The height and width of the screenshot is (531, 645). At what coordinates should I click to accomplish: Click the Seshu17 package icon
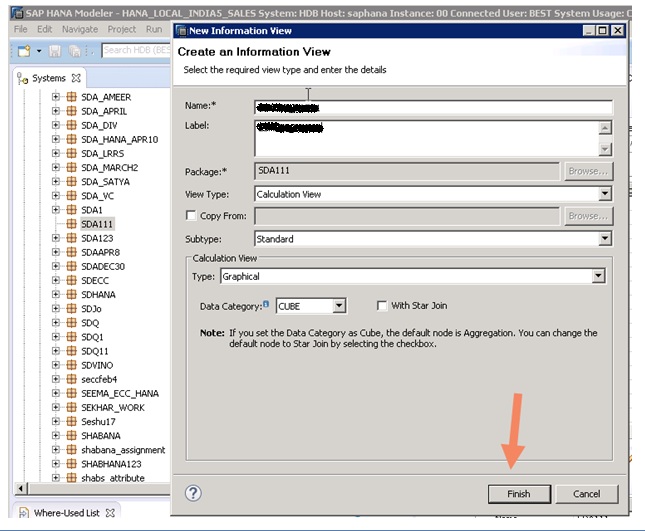tap(72, 421)
